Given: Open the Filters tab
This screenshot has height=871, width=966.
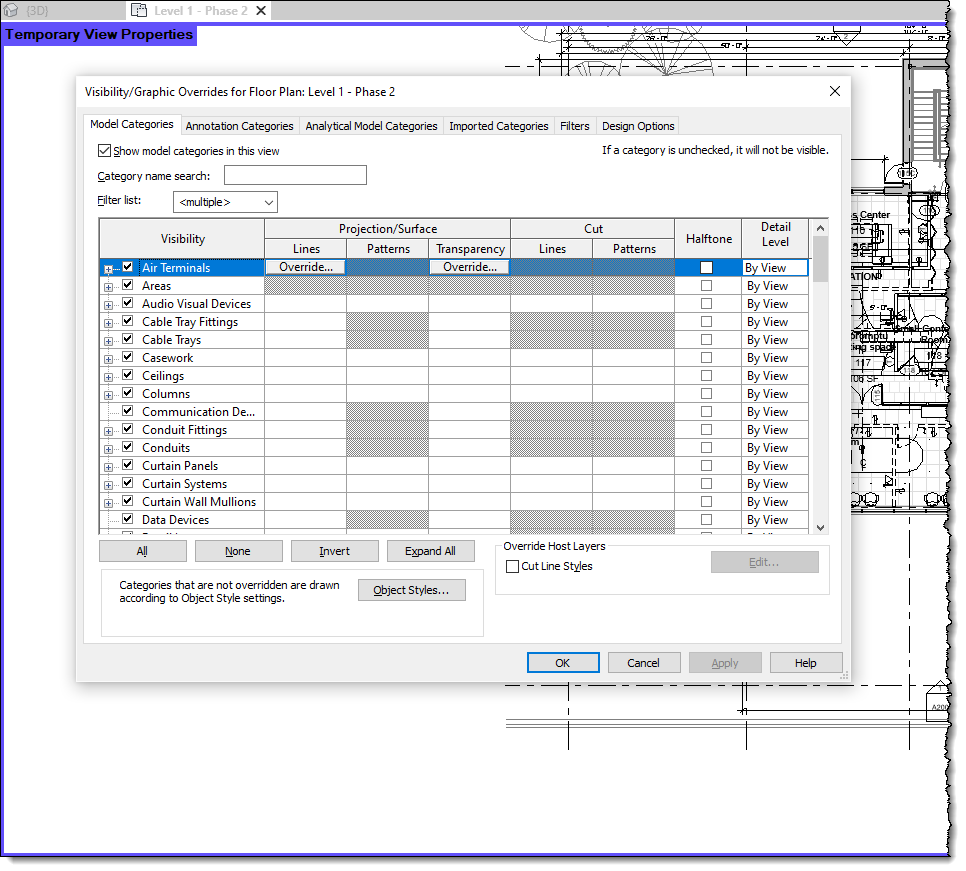Looking at the screenshot, I should click(575, 125).
